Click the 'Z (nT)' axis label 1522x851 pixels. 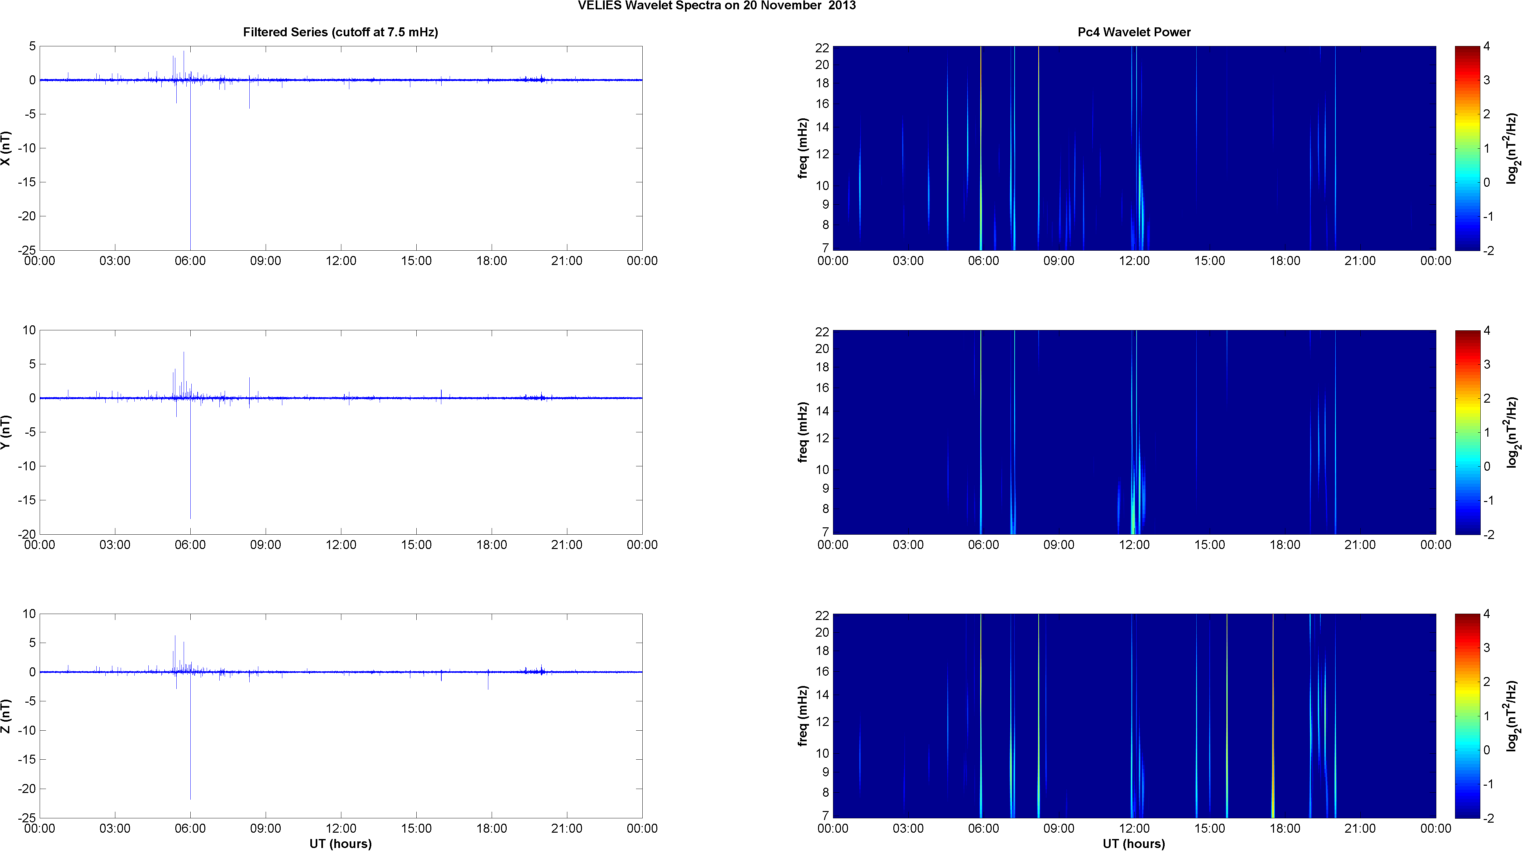point(6,716)
